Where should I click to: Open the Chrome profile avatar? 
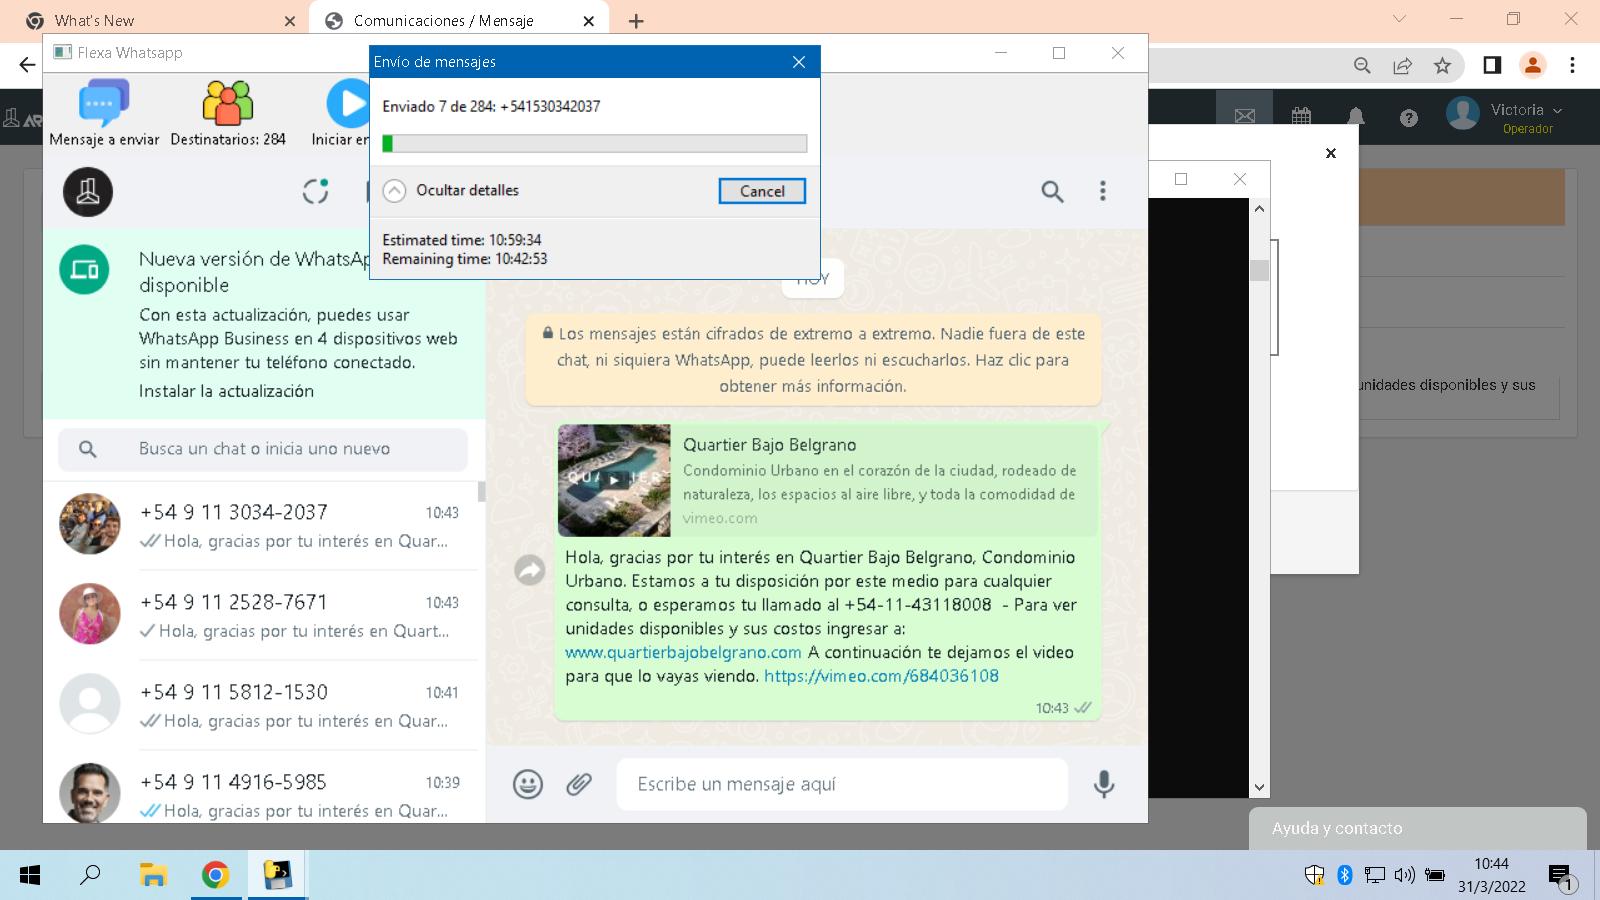1532,65
